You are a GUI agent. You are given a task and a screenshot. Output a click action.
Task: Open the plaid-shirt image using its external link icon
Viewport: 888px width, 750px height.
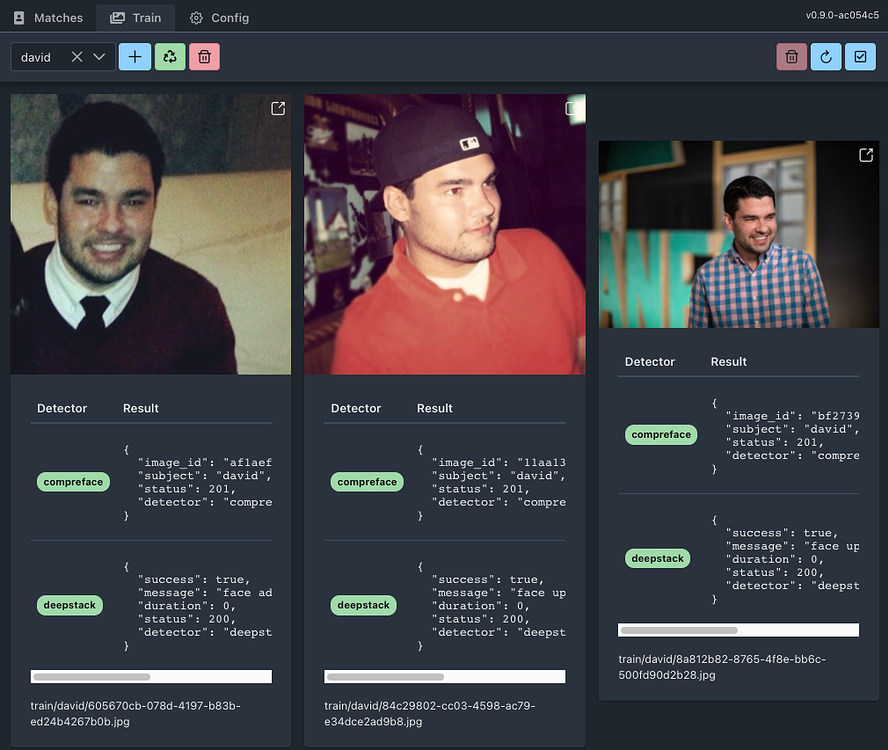(866, 155)
